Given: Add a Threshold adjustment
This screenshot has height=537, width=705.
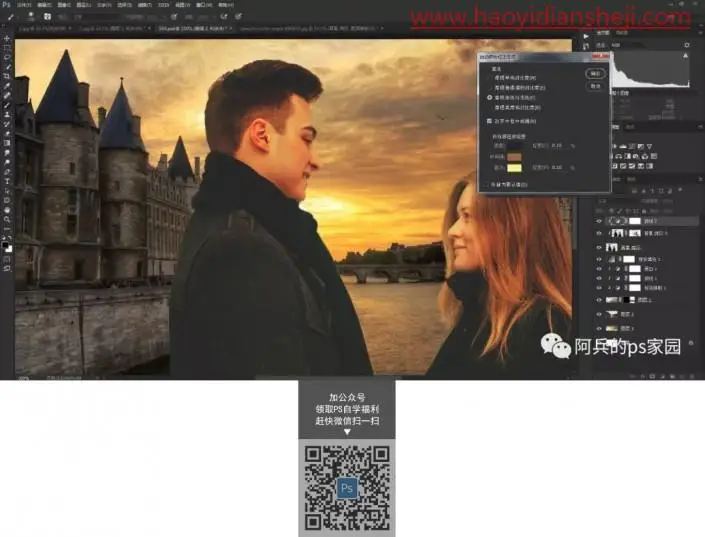Looking at the screenshot, I should (x=632, y=166).
